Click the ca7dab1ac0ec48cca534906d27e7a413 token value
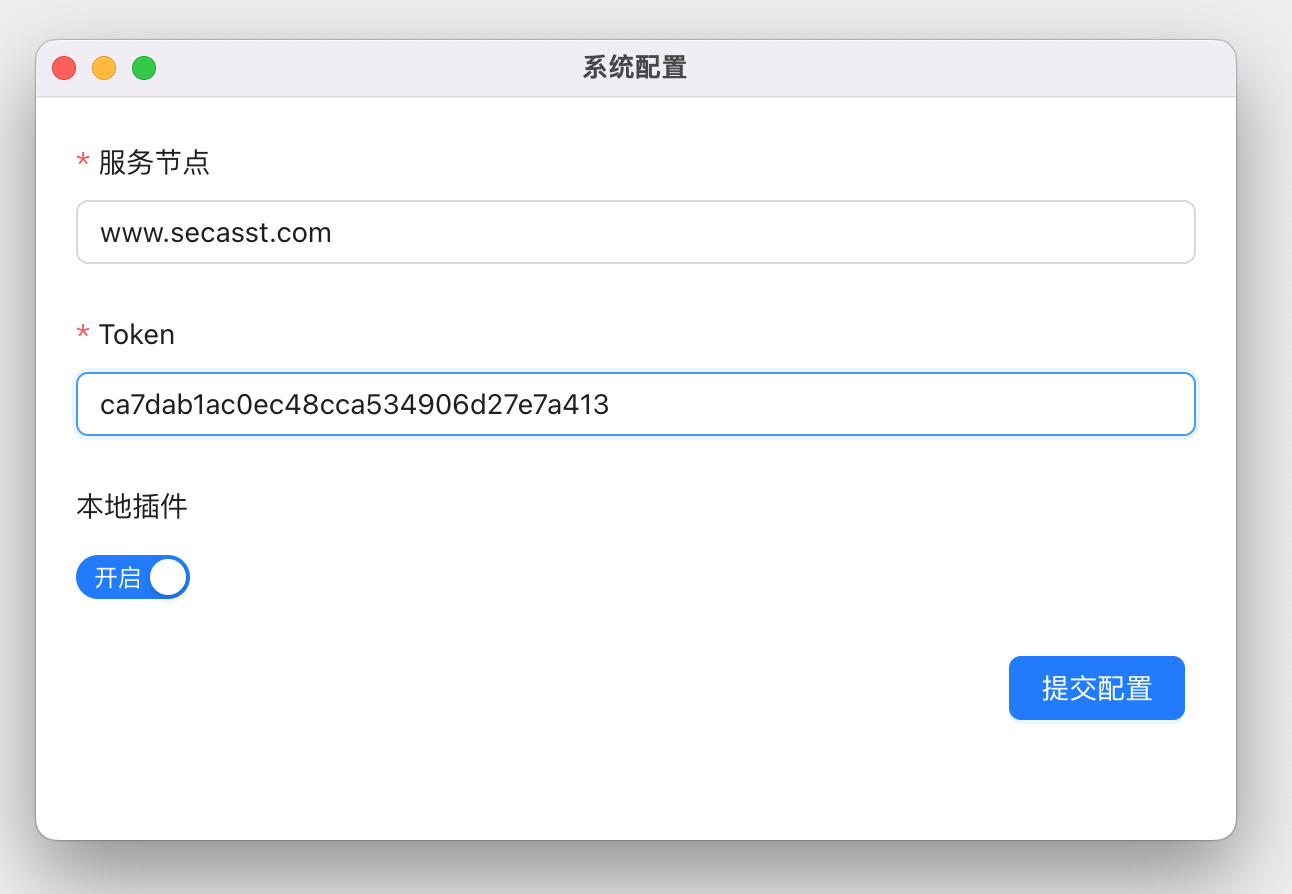This screenshot has height=894, width=1292. [x=354, y=404]
